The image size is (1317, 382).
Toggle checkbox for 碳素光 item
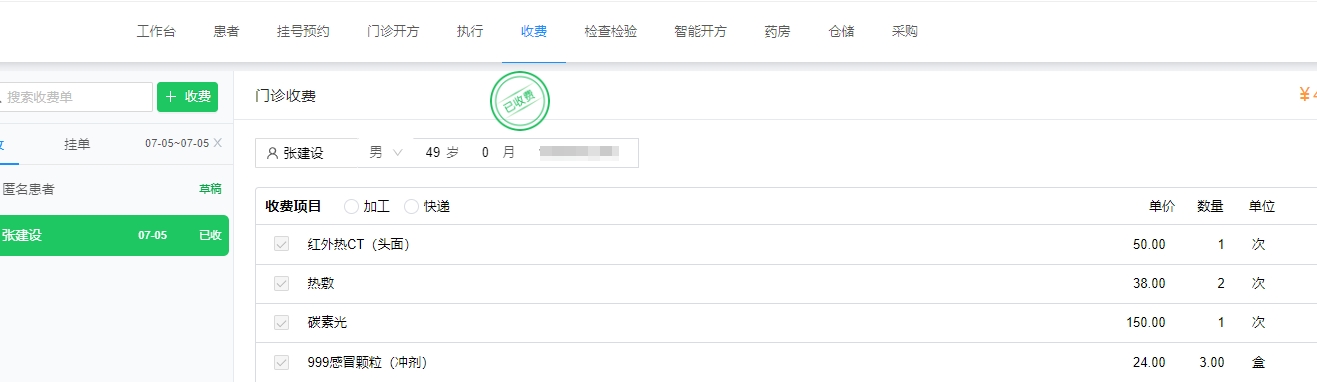[282, 322]
